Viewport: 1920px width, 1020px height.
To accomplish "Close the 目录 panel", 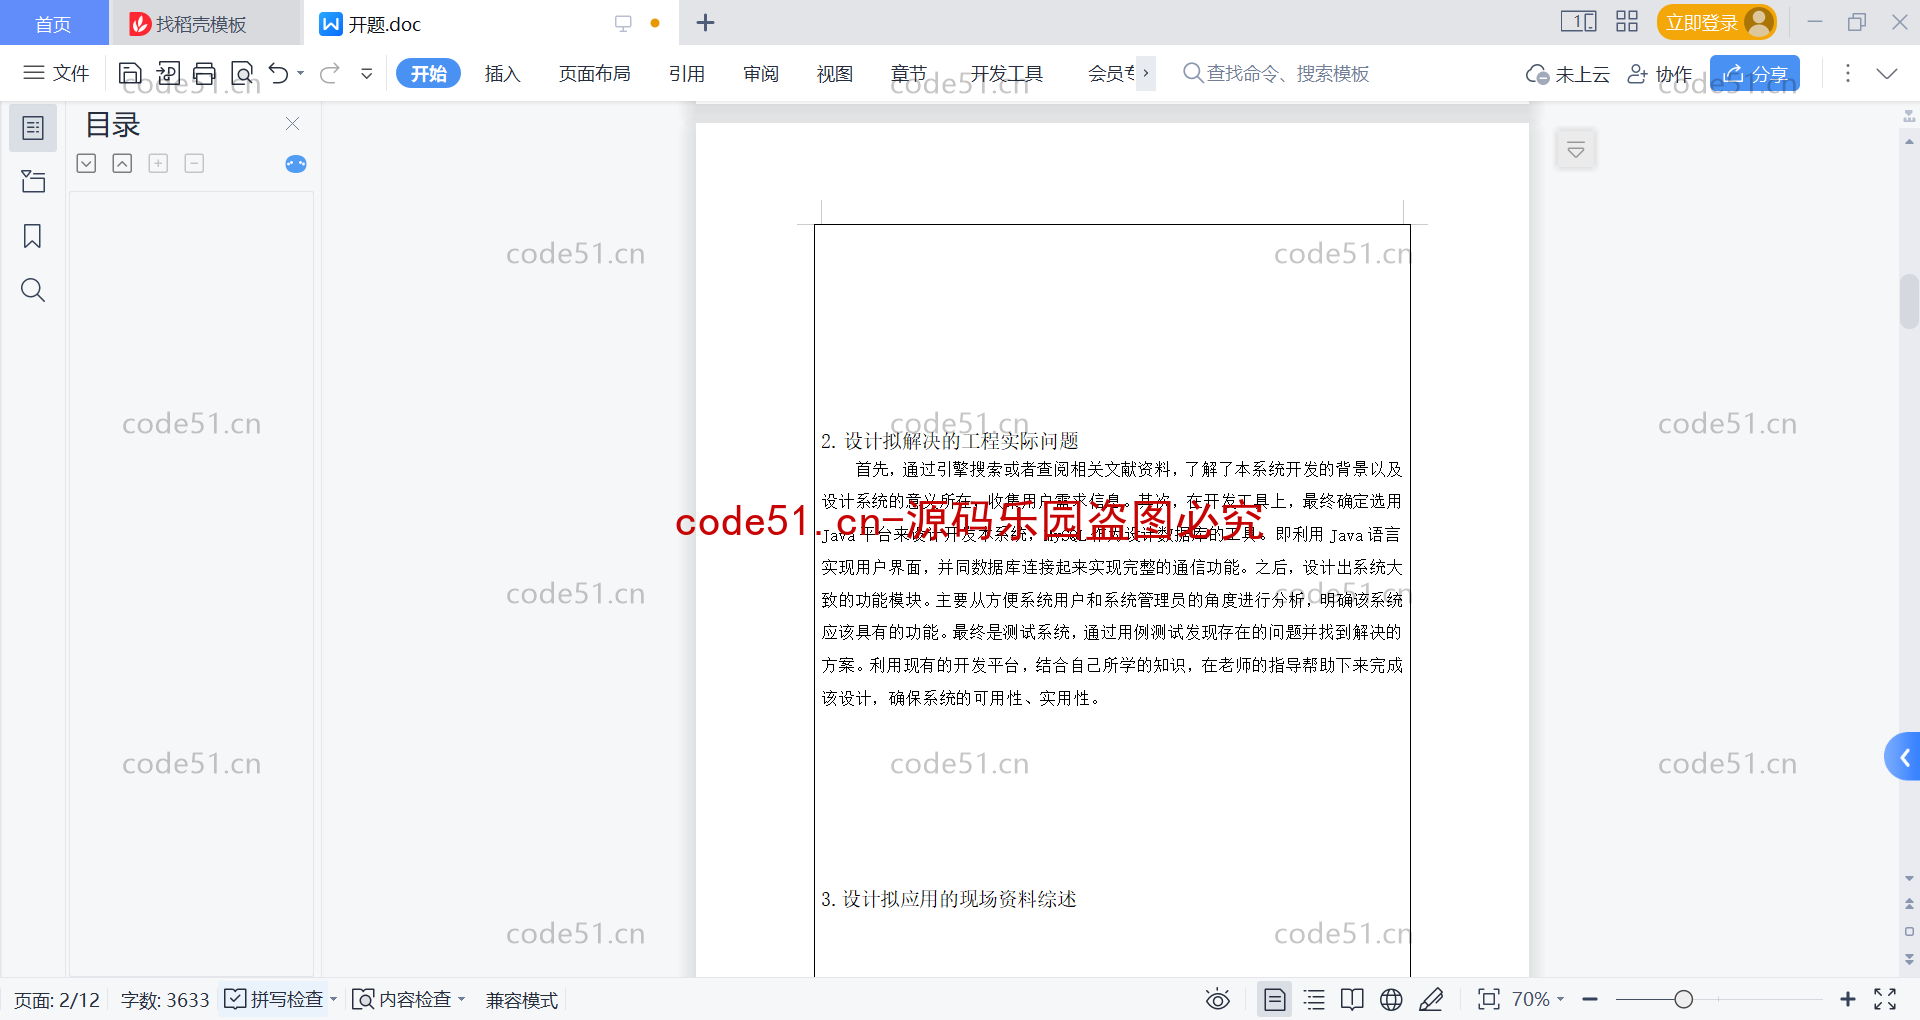I will point(292,123).
